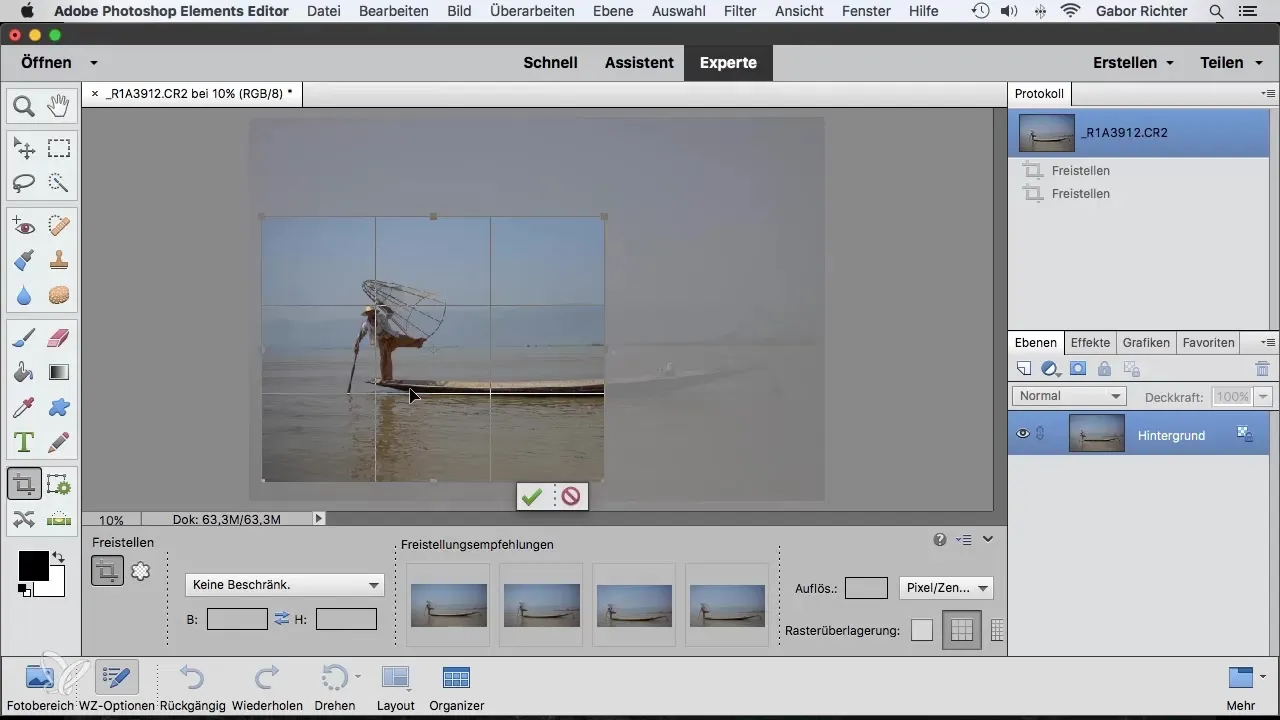Select the Red Eye Removal tool
Image resolution: width=1280 pixels, height=720 pixels.
point(24,227)
